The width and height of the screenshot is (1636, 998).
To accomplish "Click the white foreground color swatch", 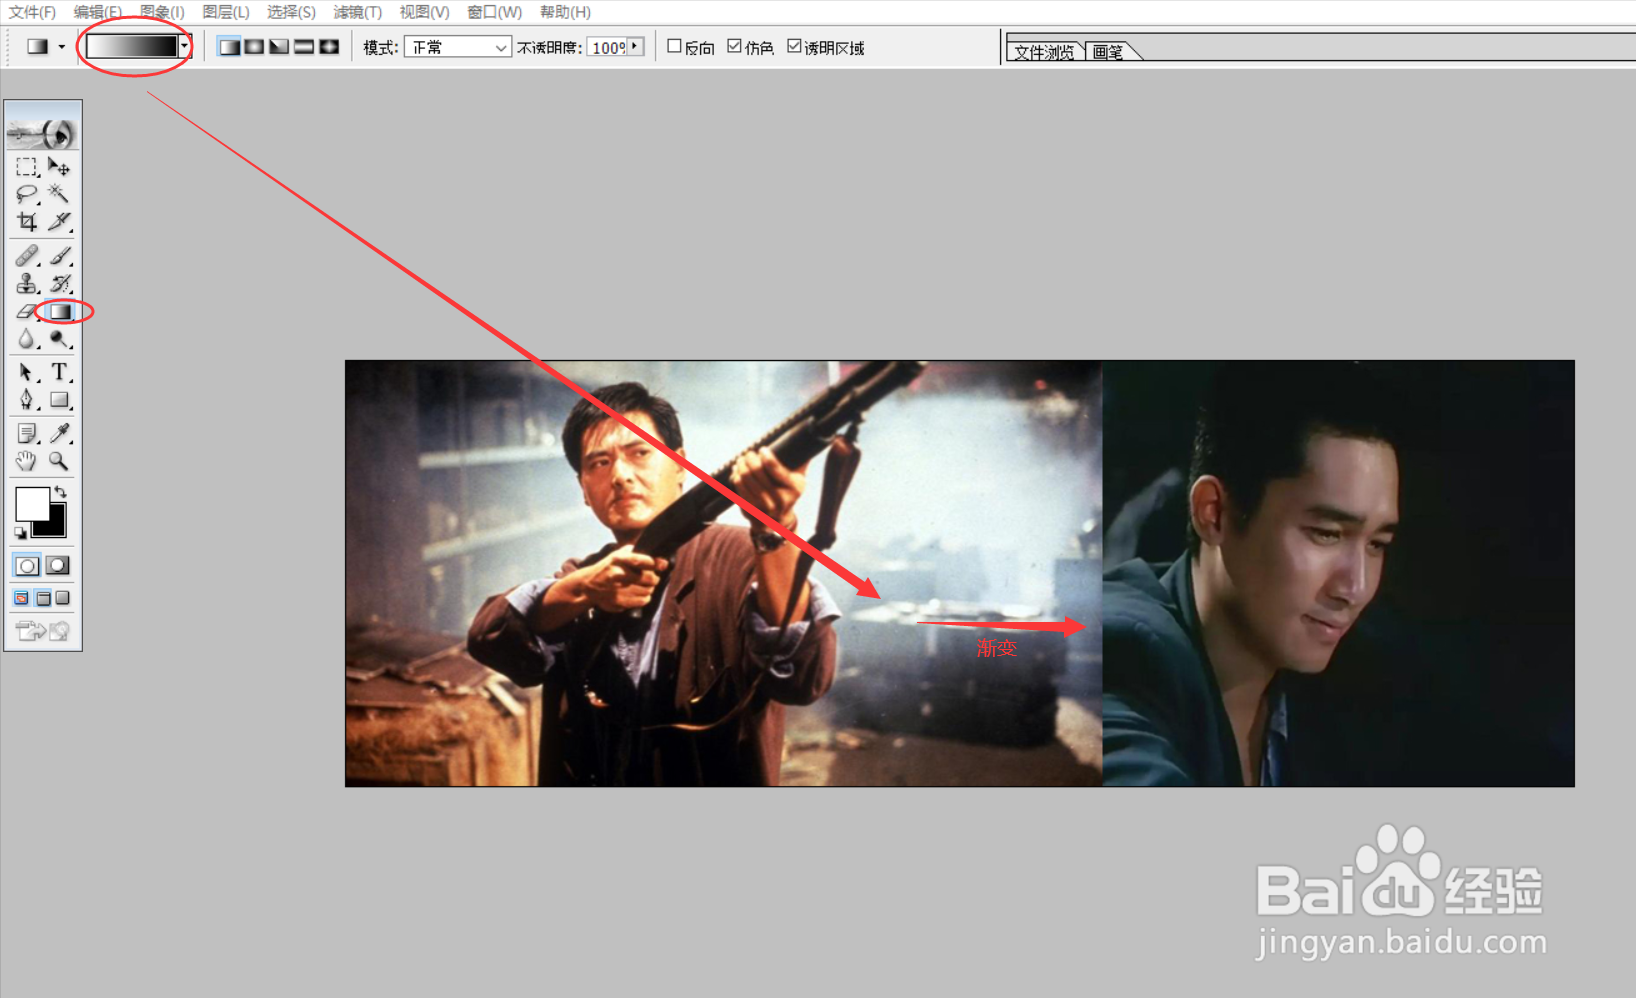I will click(x=31, y=504).
